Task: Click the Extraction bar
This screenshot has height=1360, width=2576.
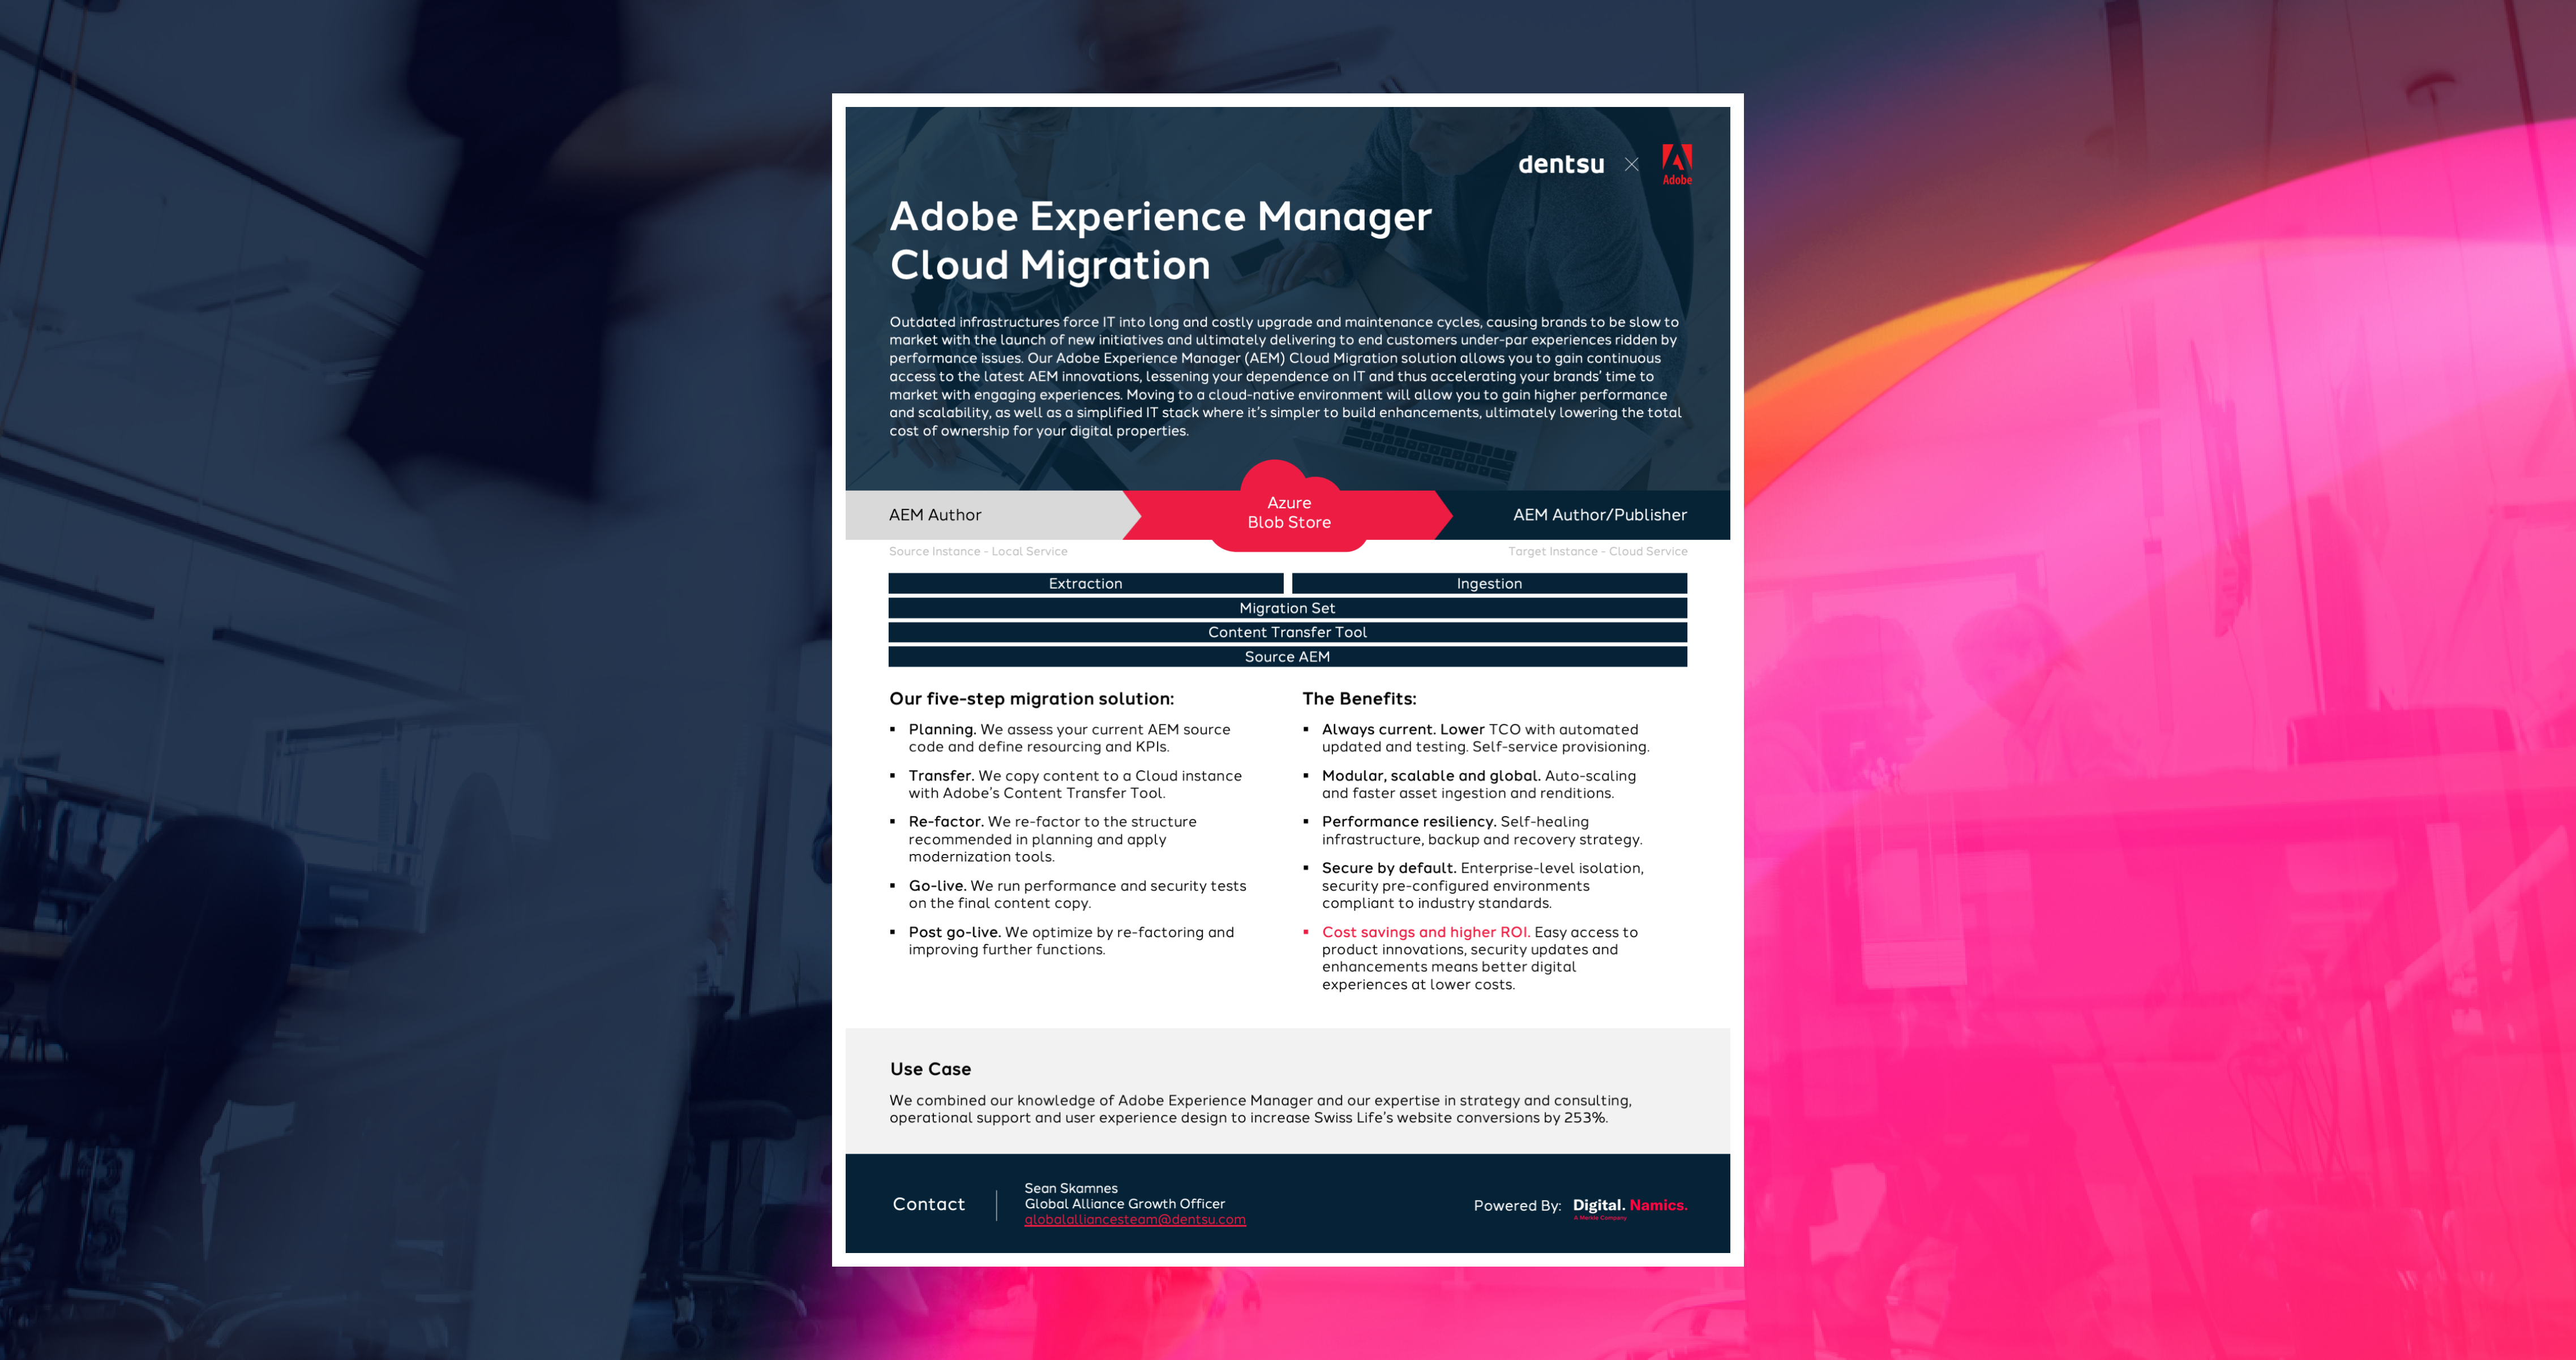Action: coord(1085,584)
